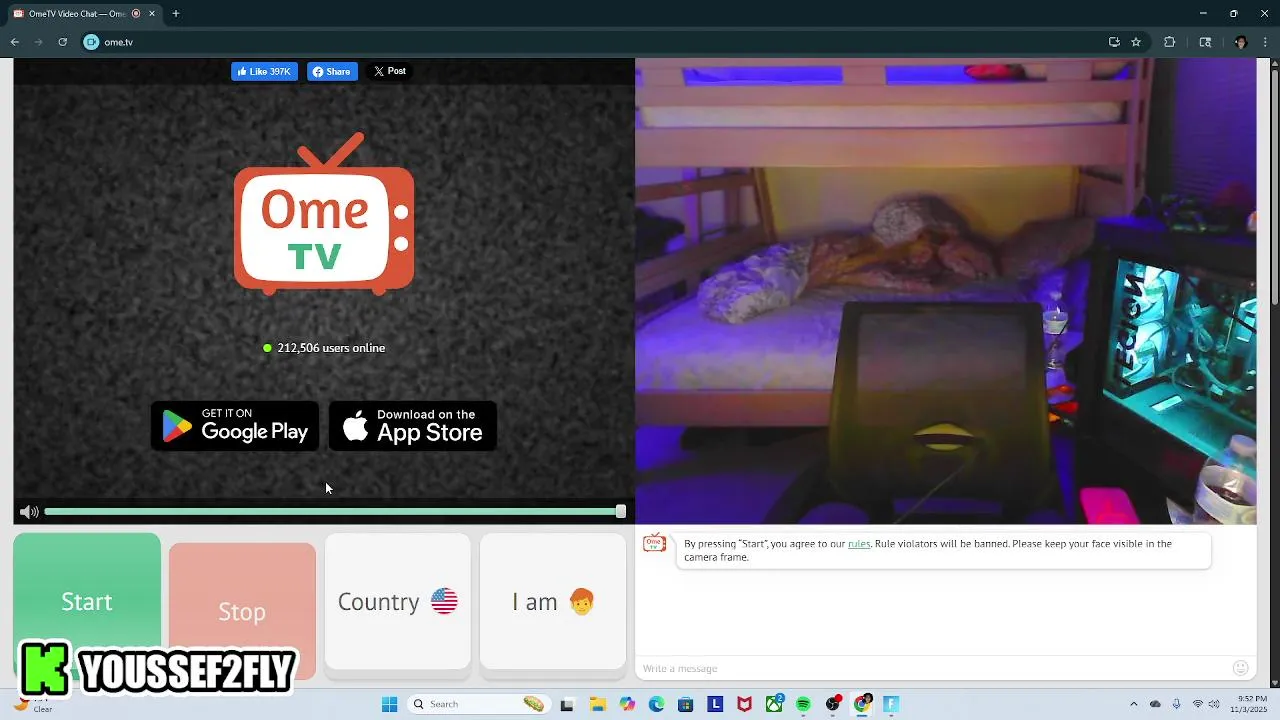Open Task View on taskbar
This screenshot has height=720, width=1280.
567,704
